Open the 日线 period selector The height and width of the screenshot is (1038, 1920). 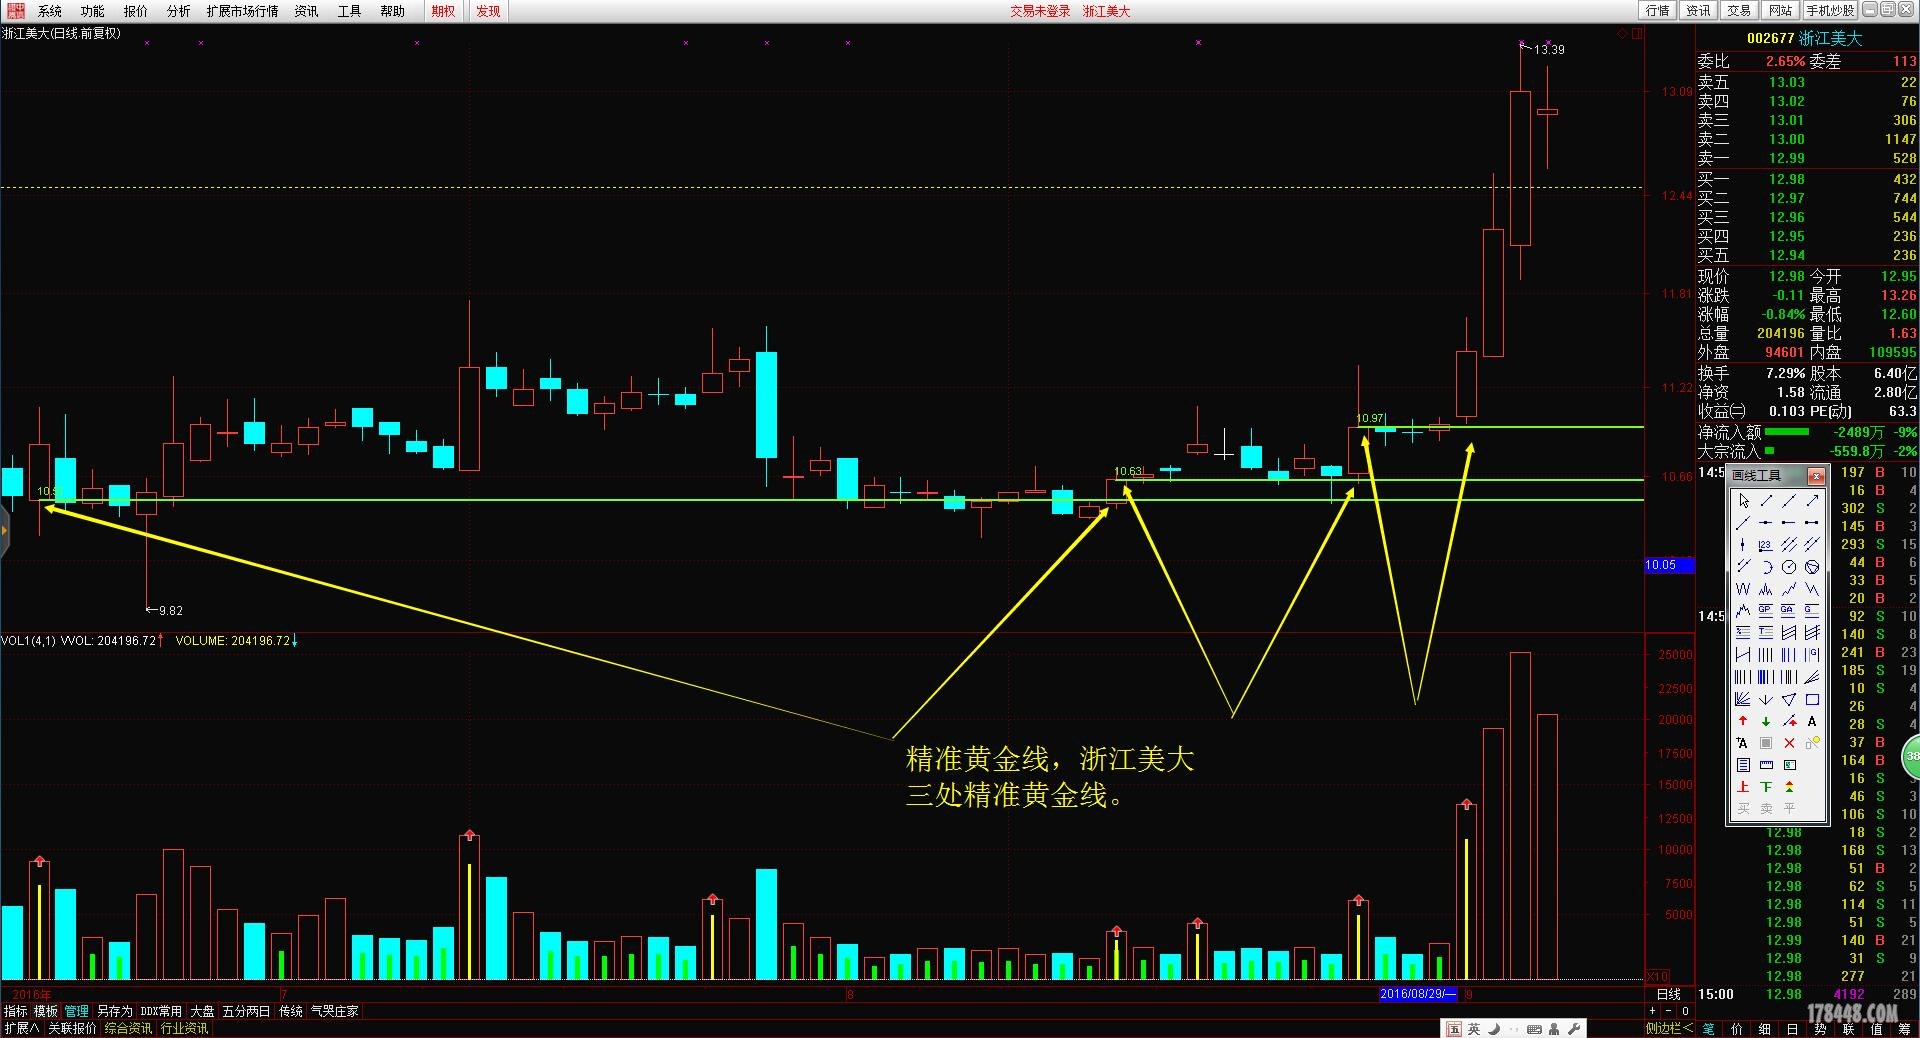coord(1668,994)
